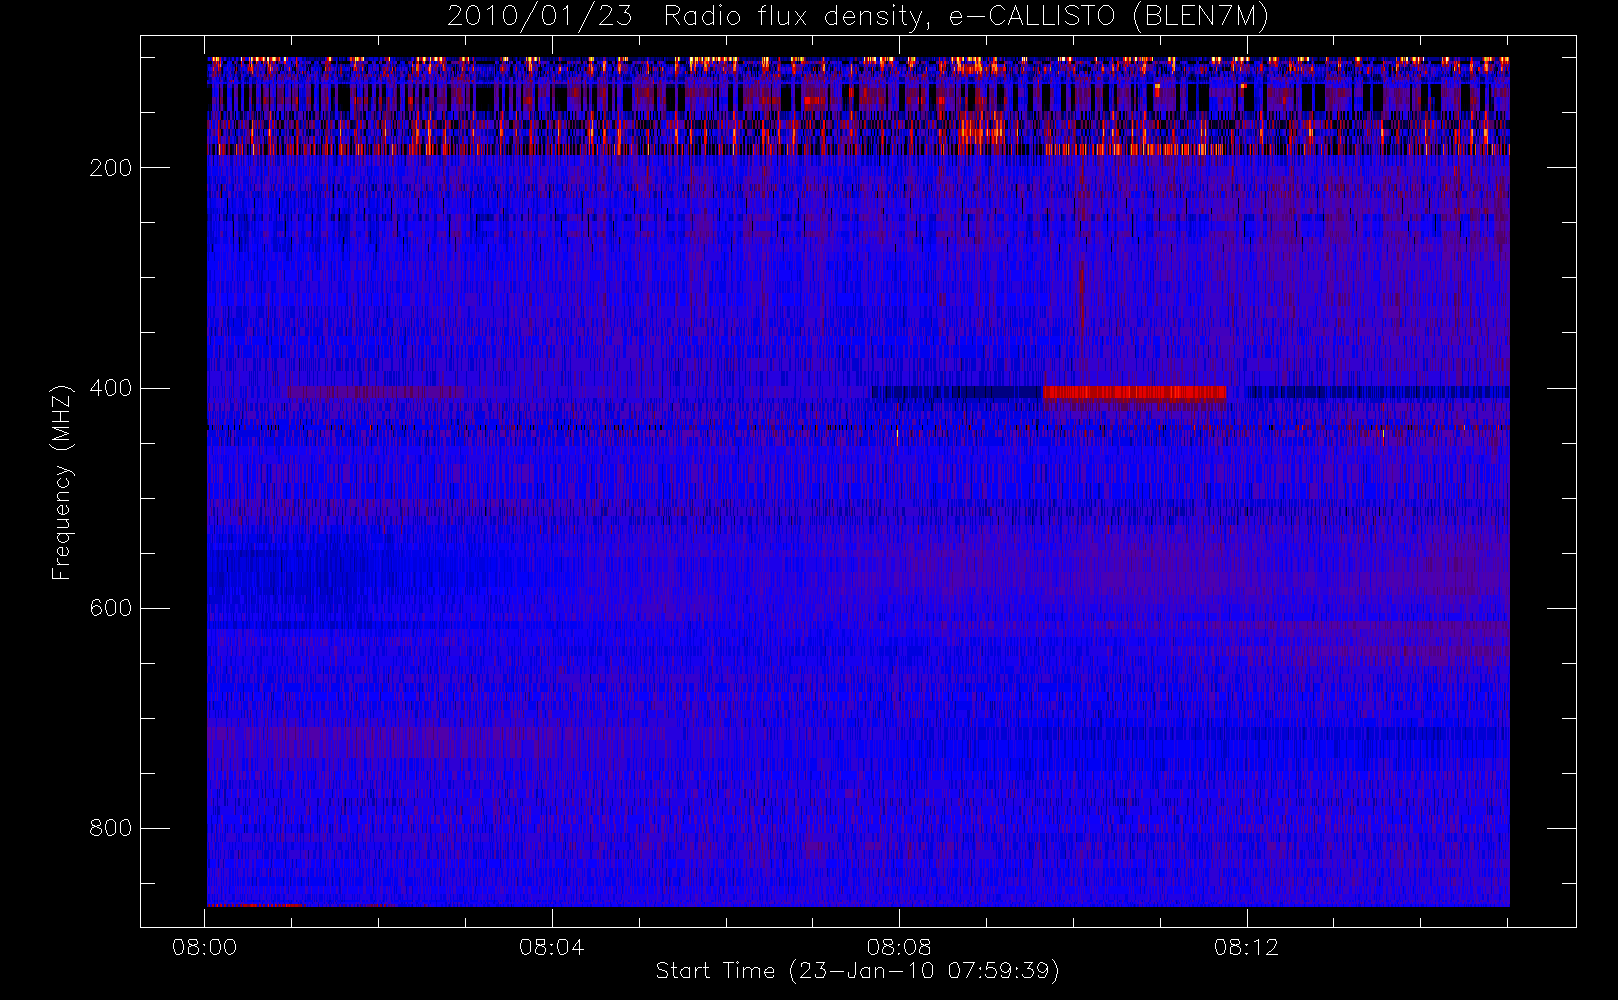Click the 800 frequency tick label
The width and height of the screenshot is (1618, 1000).
click(x=111, y=828)
